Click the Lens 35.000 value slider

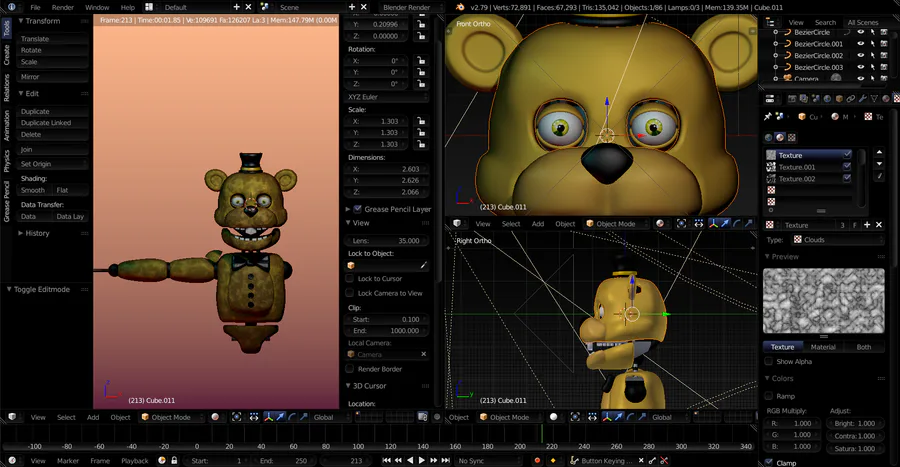[387, 240]
